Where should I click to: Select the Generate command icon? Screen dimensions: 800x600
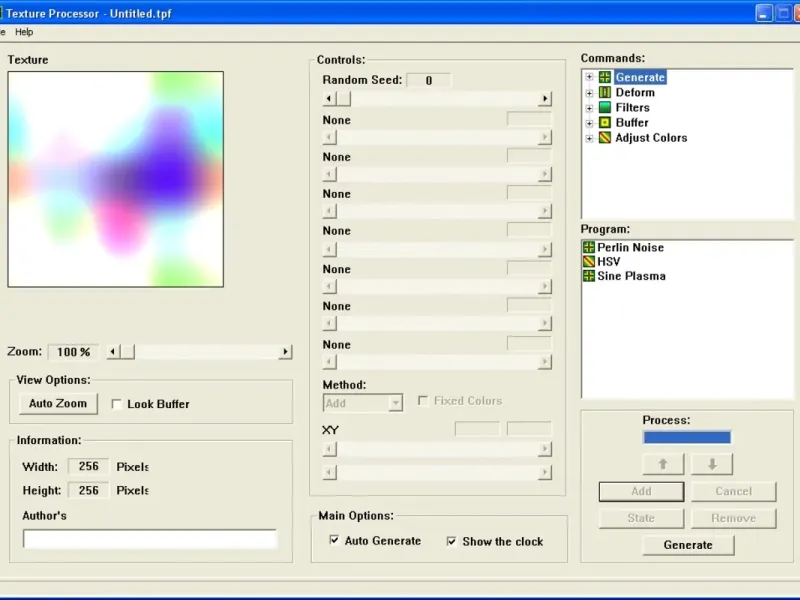pos(605,77)
